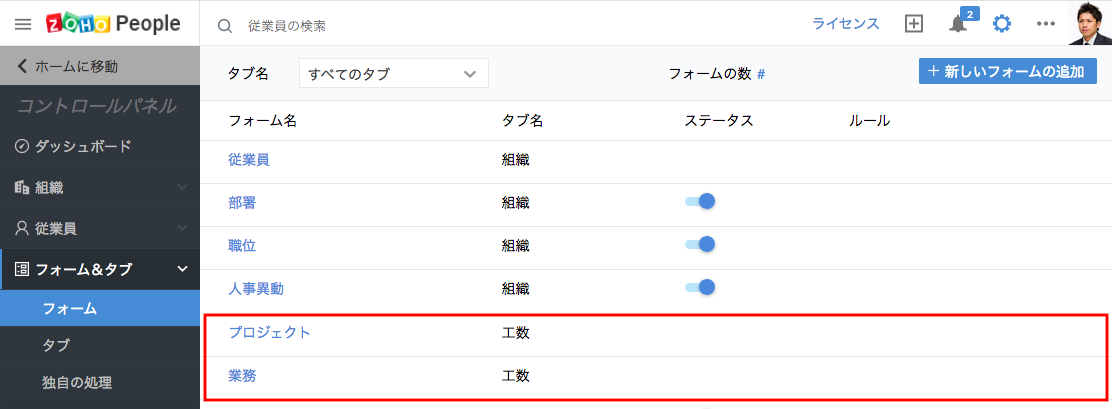Collapse the フォーム&タブ sidebar section
1112x409 pixels.
[x=182, y=269]
